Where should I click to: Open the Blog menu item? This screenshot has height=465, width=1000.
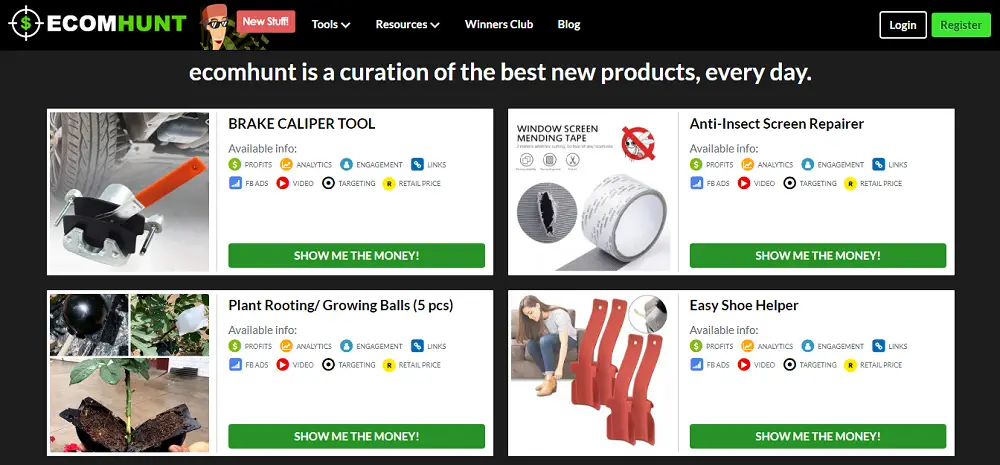(569, 24)
